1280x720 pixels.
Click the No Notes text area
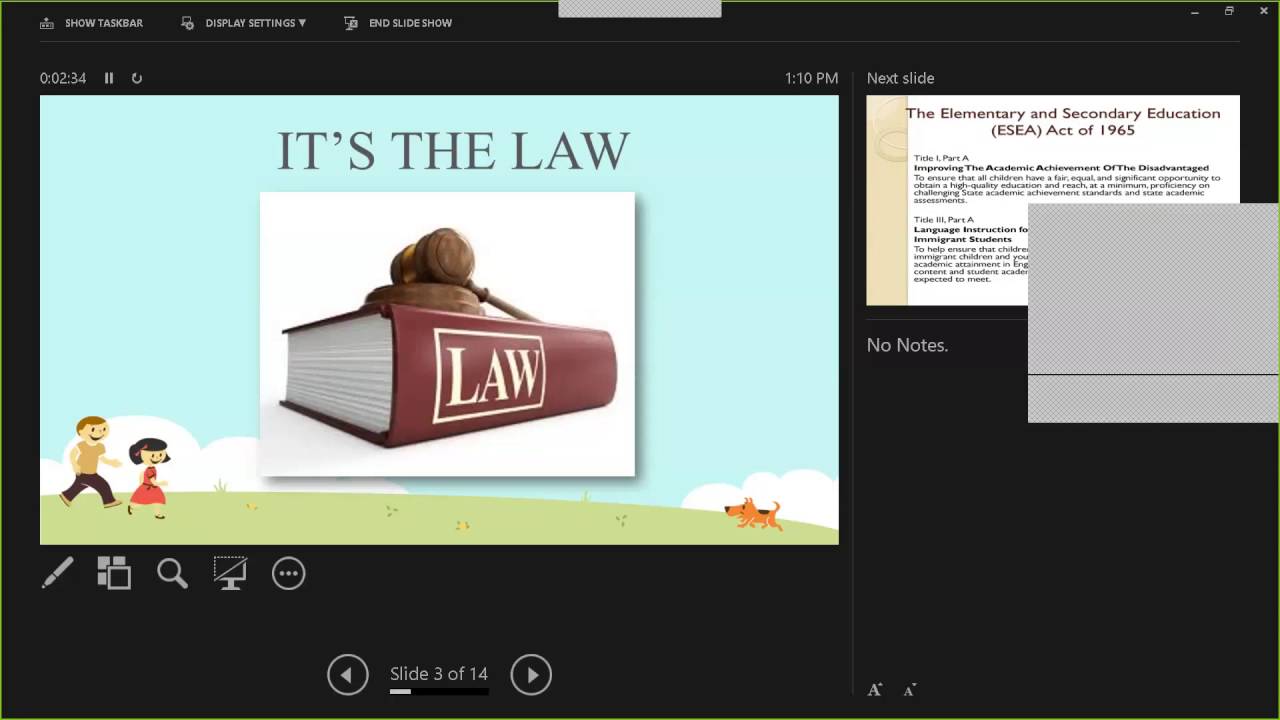907,345
